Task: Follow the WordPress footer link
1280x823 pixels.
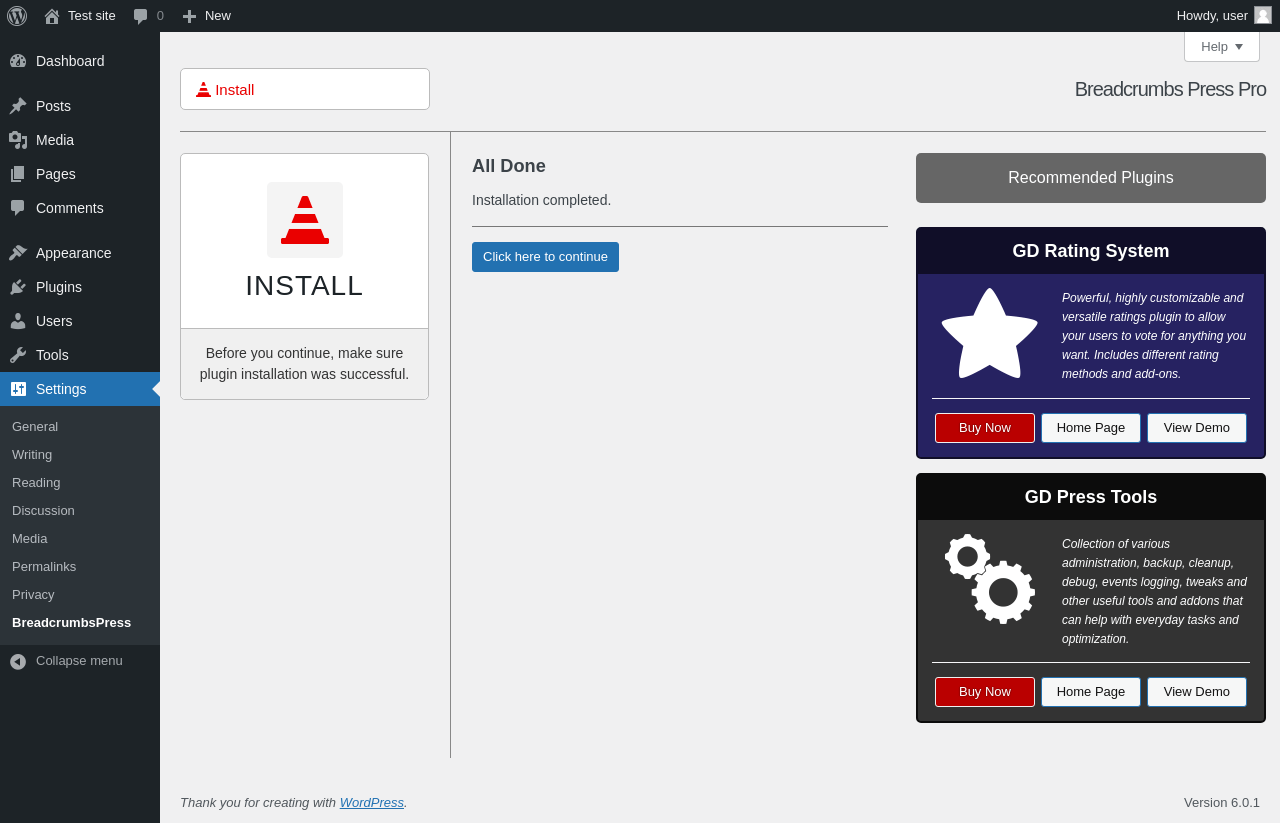Action: point(372,803)
